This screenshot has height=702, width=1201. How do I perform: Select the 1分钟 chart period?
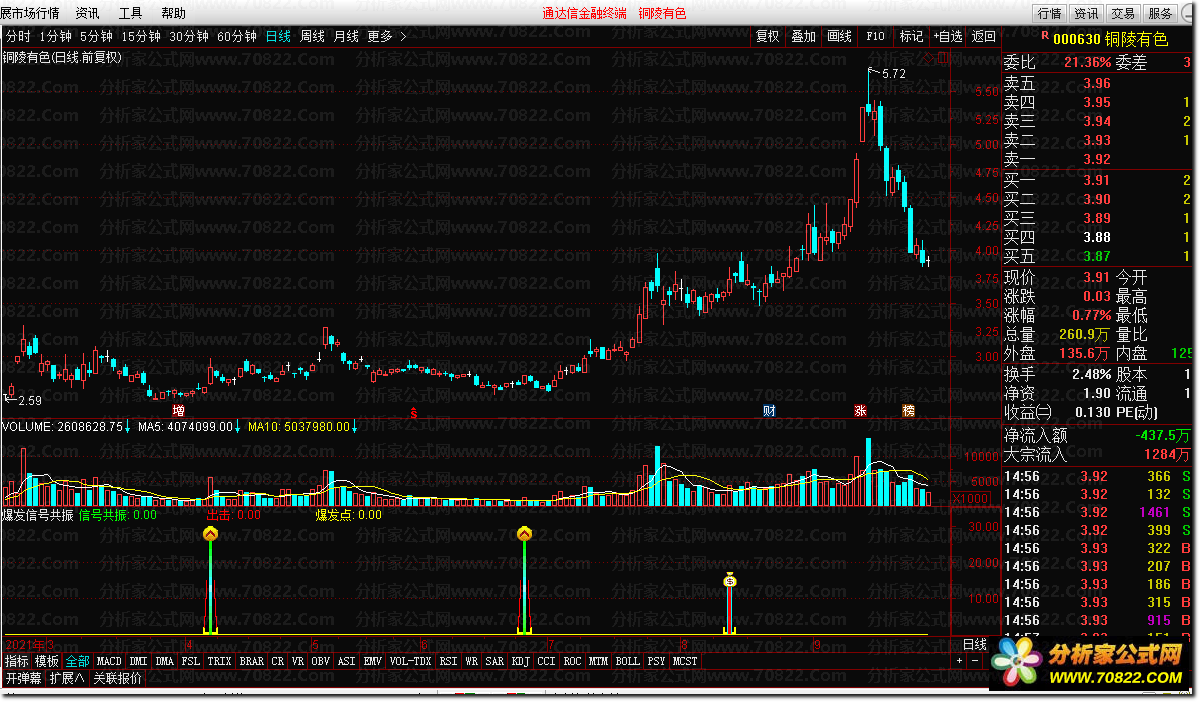point(56,36)
